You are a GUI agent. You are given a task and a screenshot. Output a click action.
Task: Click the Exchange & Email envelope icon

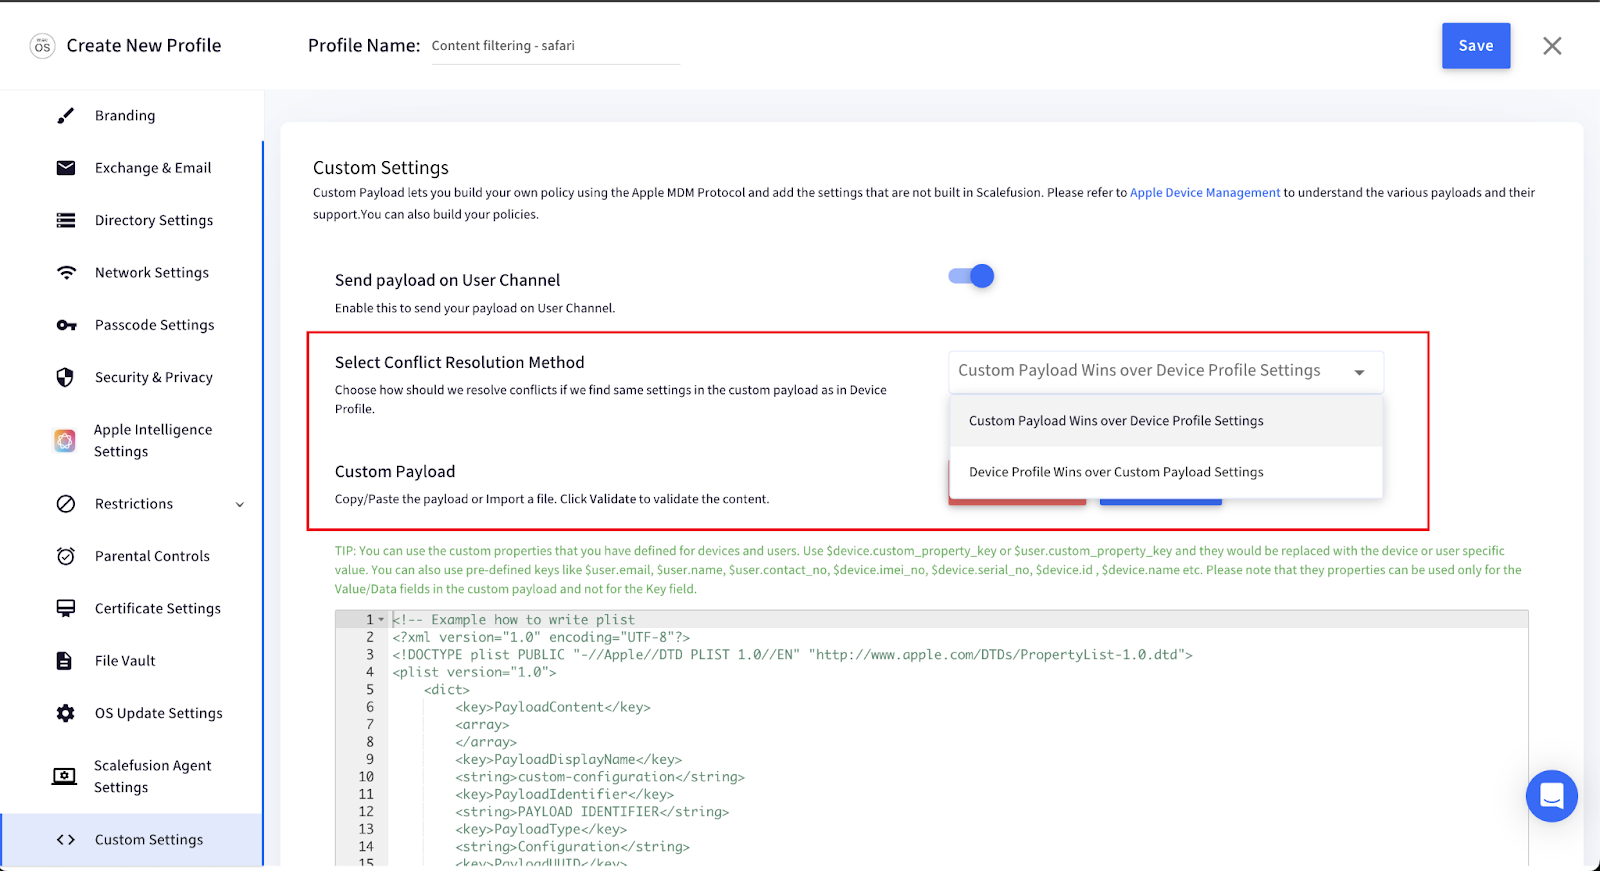click(x=66, y=168)
